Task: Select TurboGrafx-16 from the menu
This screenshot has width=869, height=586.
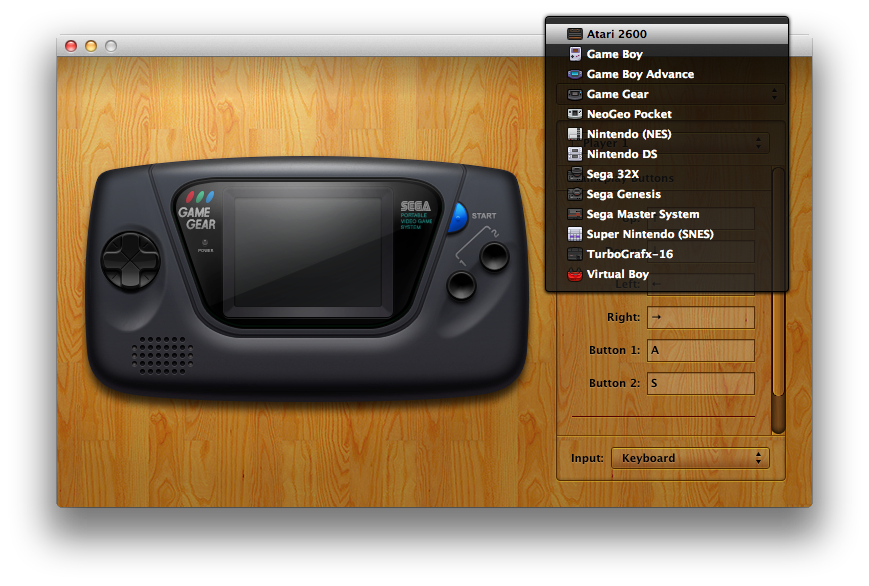Action: point(667,253)
